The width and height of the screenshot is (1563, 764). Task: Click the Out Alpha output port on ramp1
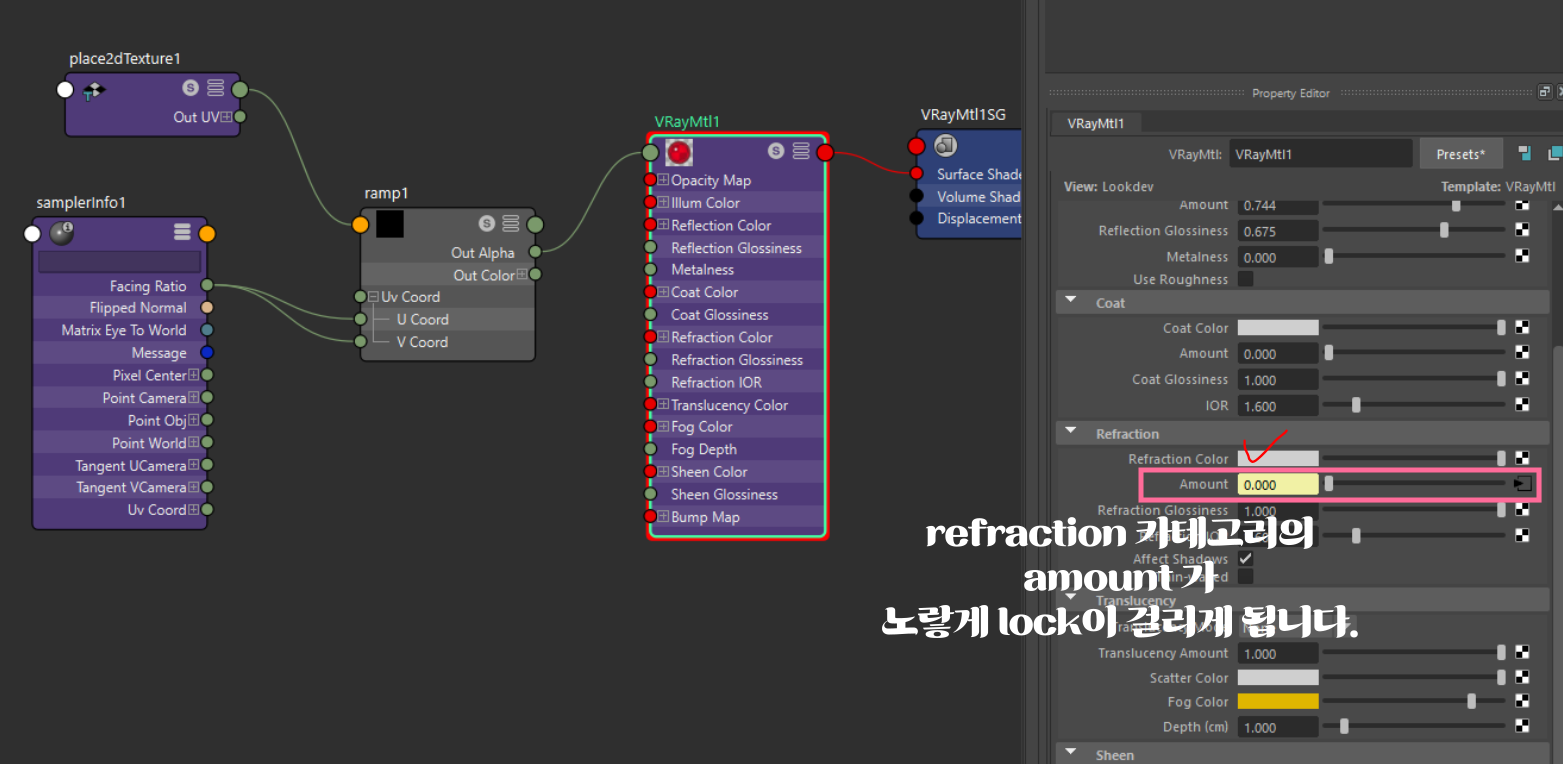[x=535, y=252]
